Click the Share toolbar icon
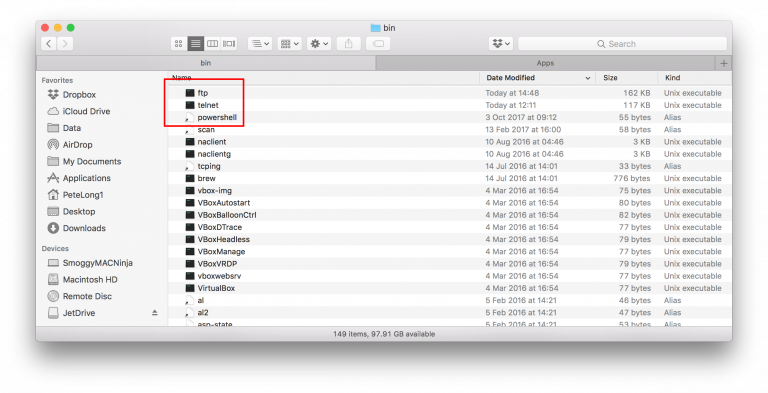The width and height of the screenshot is (768, 393). click(349, 44)
